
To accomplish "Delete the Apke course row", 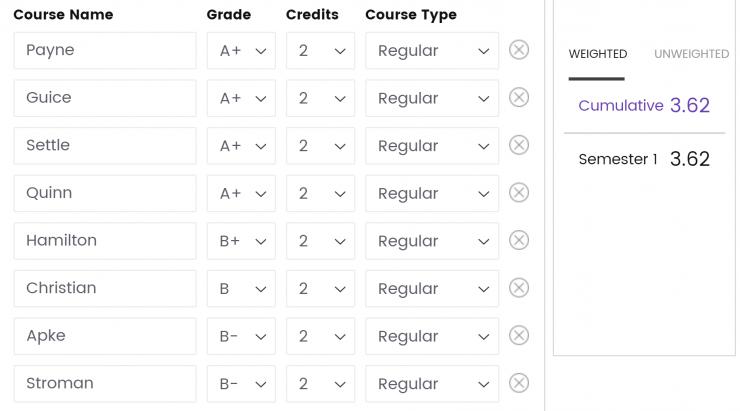I will 519,336.
